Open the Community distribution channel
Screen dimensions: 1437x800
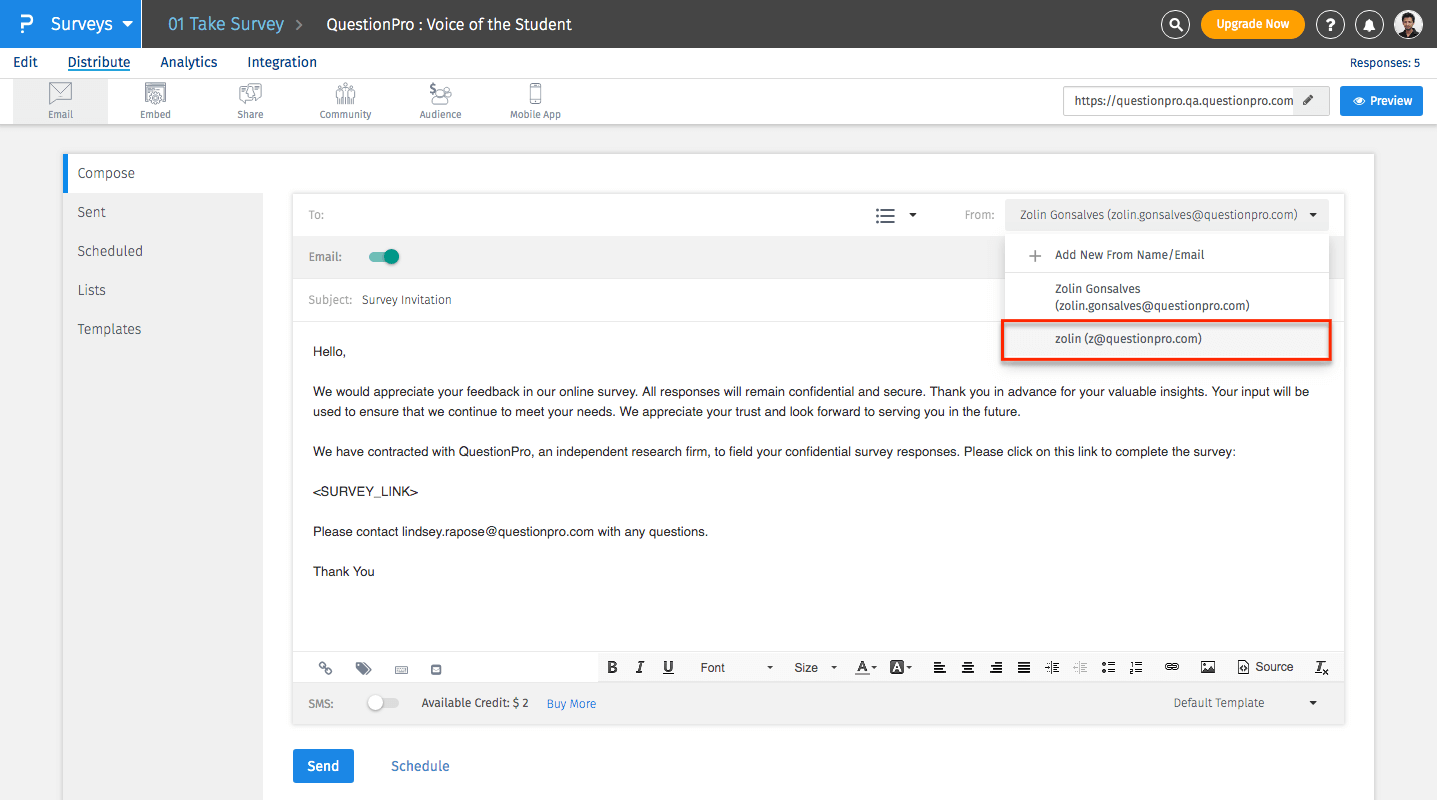point(344,100)
